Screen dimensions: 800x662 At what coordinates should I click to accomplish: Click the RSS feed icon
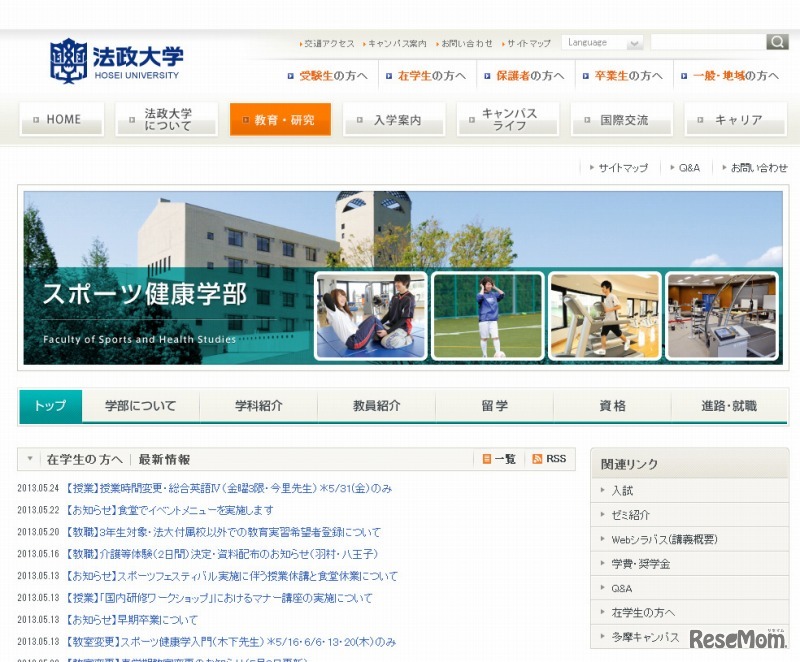[539, 458]
